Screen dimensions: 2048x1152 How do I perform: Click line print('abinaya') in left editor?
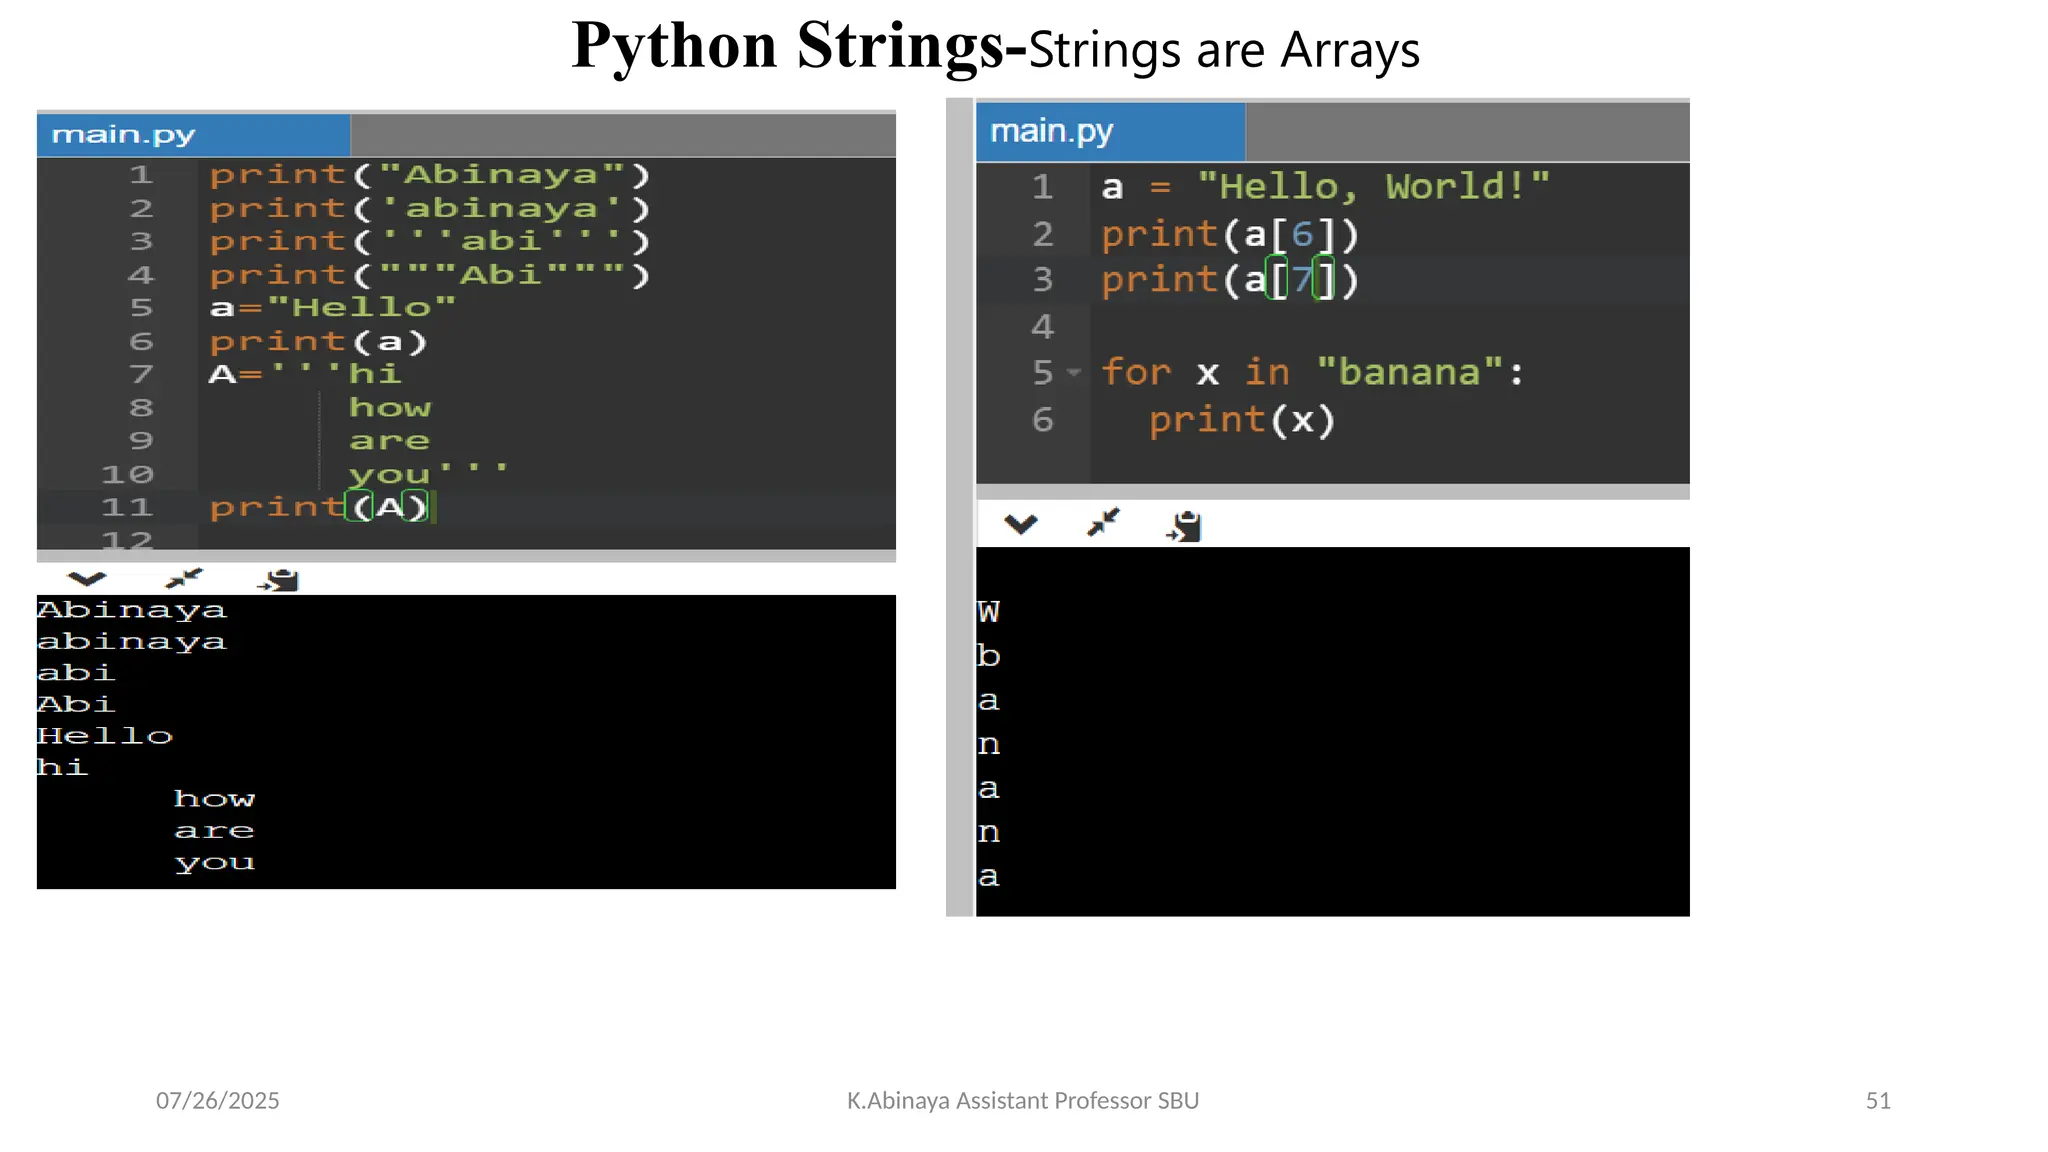tap(431, 209)
